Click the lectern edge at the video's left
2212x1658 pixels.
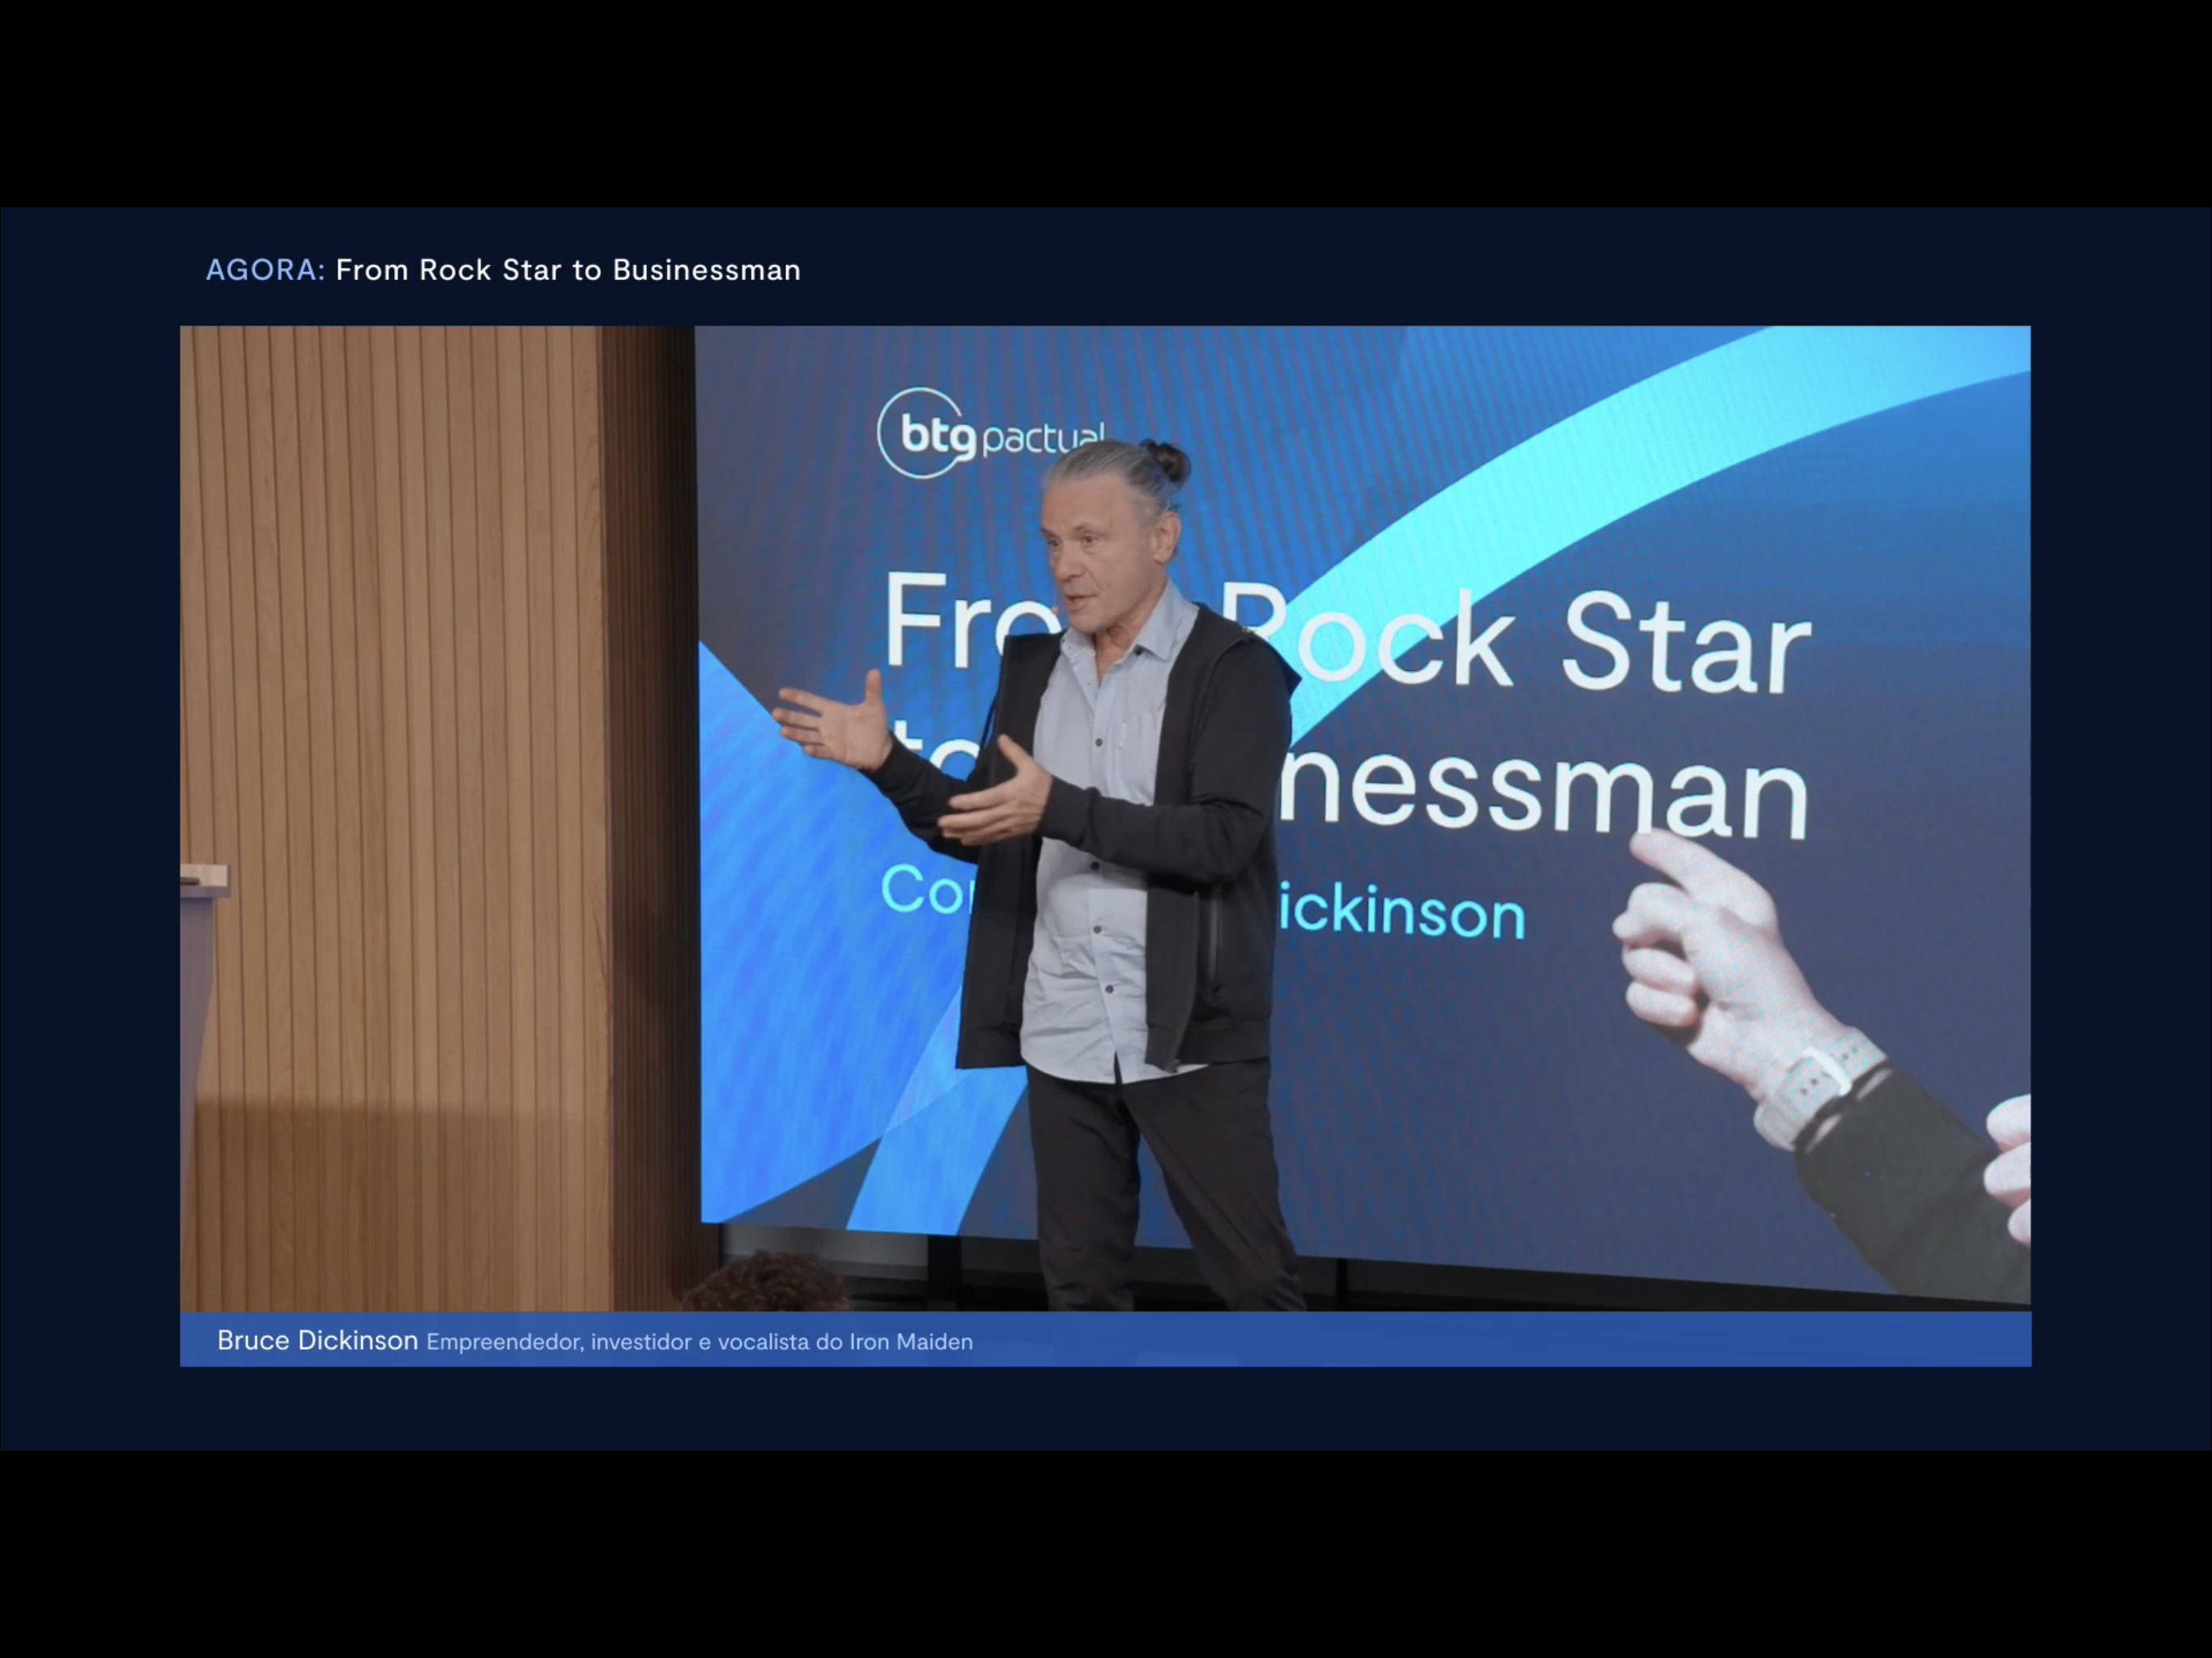point(204,880)
